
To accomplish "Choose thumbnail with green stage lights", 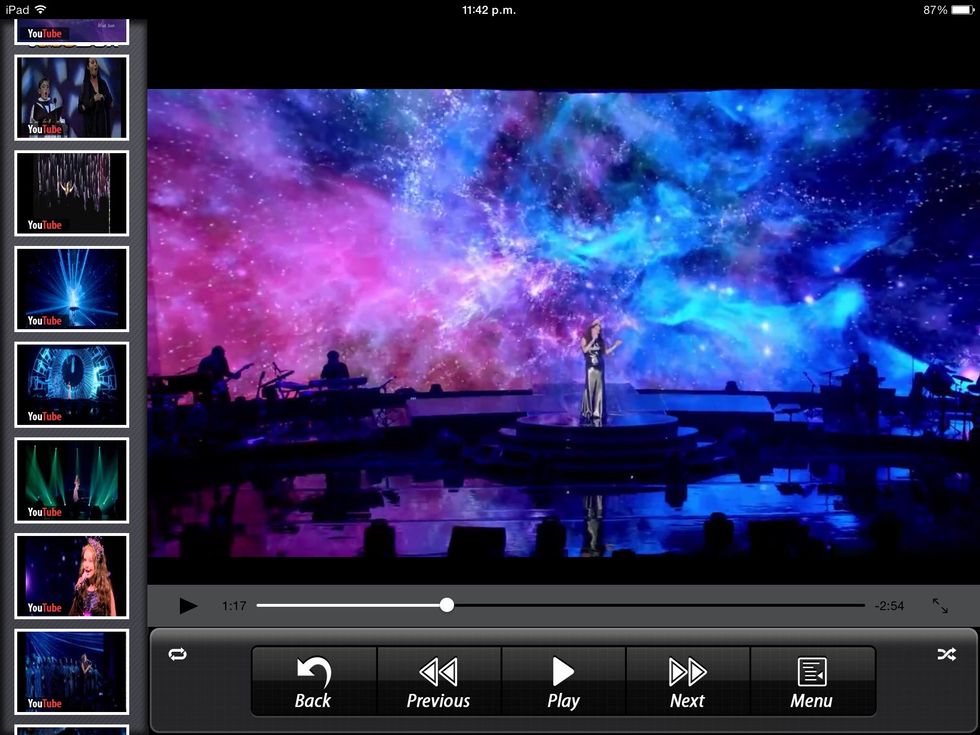I will (x=72, y=480).
